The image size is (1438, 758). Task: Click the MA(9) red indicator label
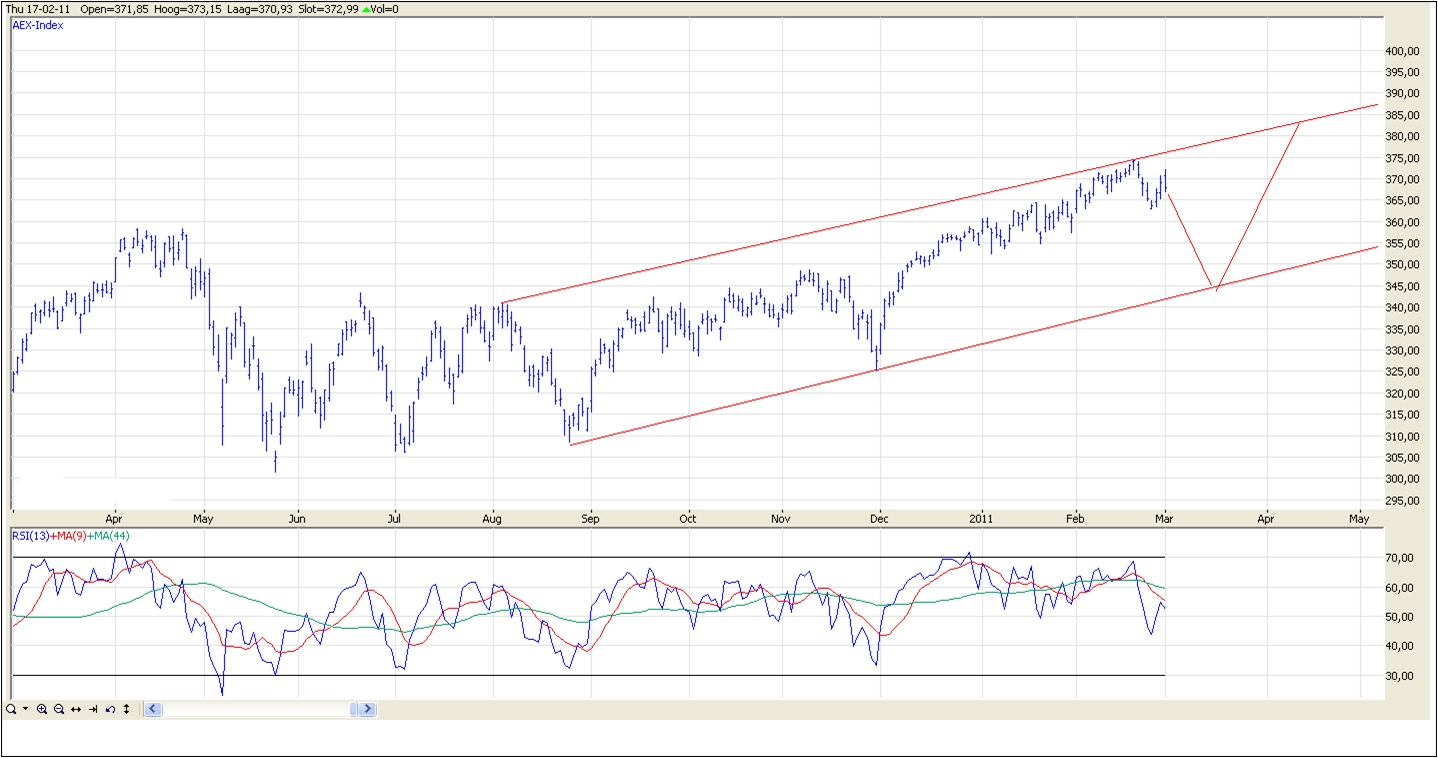(x=66, y=536)
